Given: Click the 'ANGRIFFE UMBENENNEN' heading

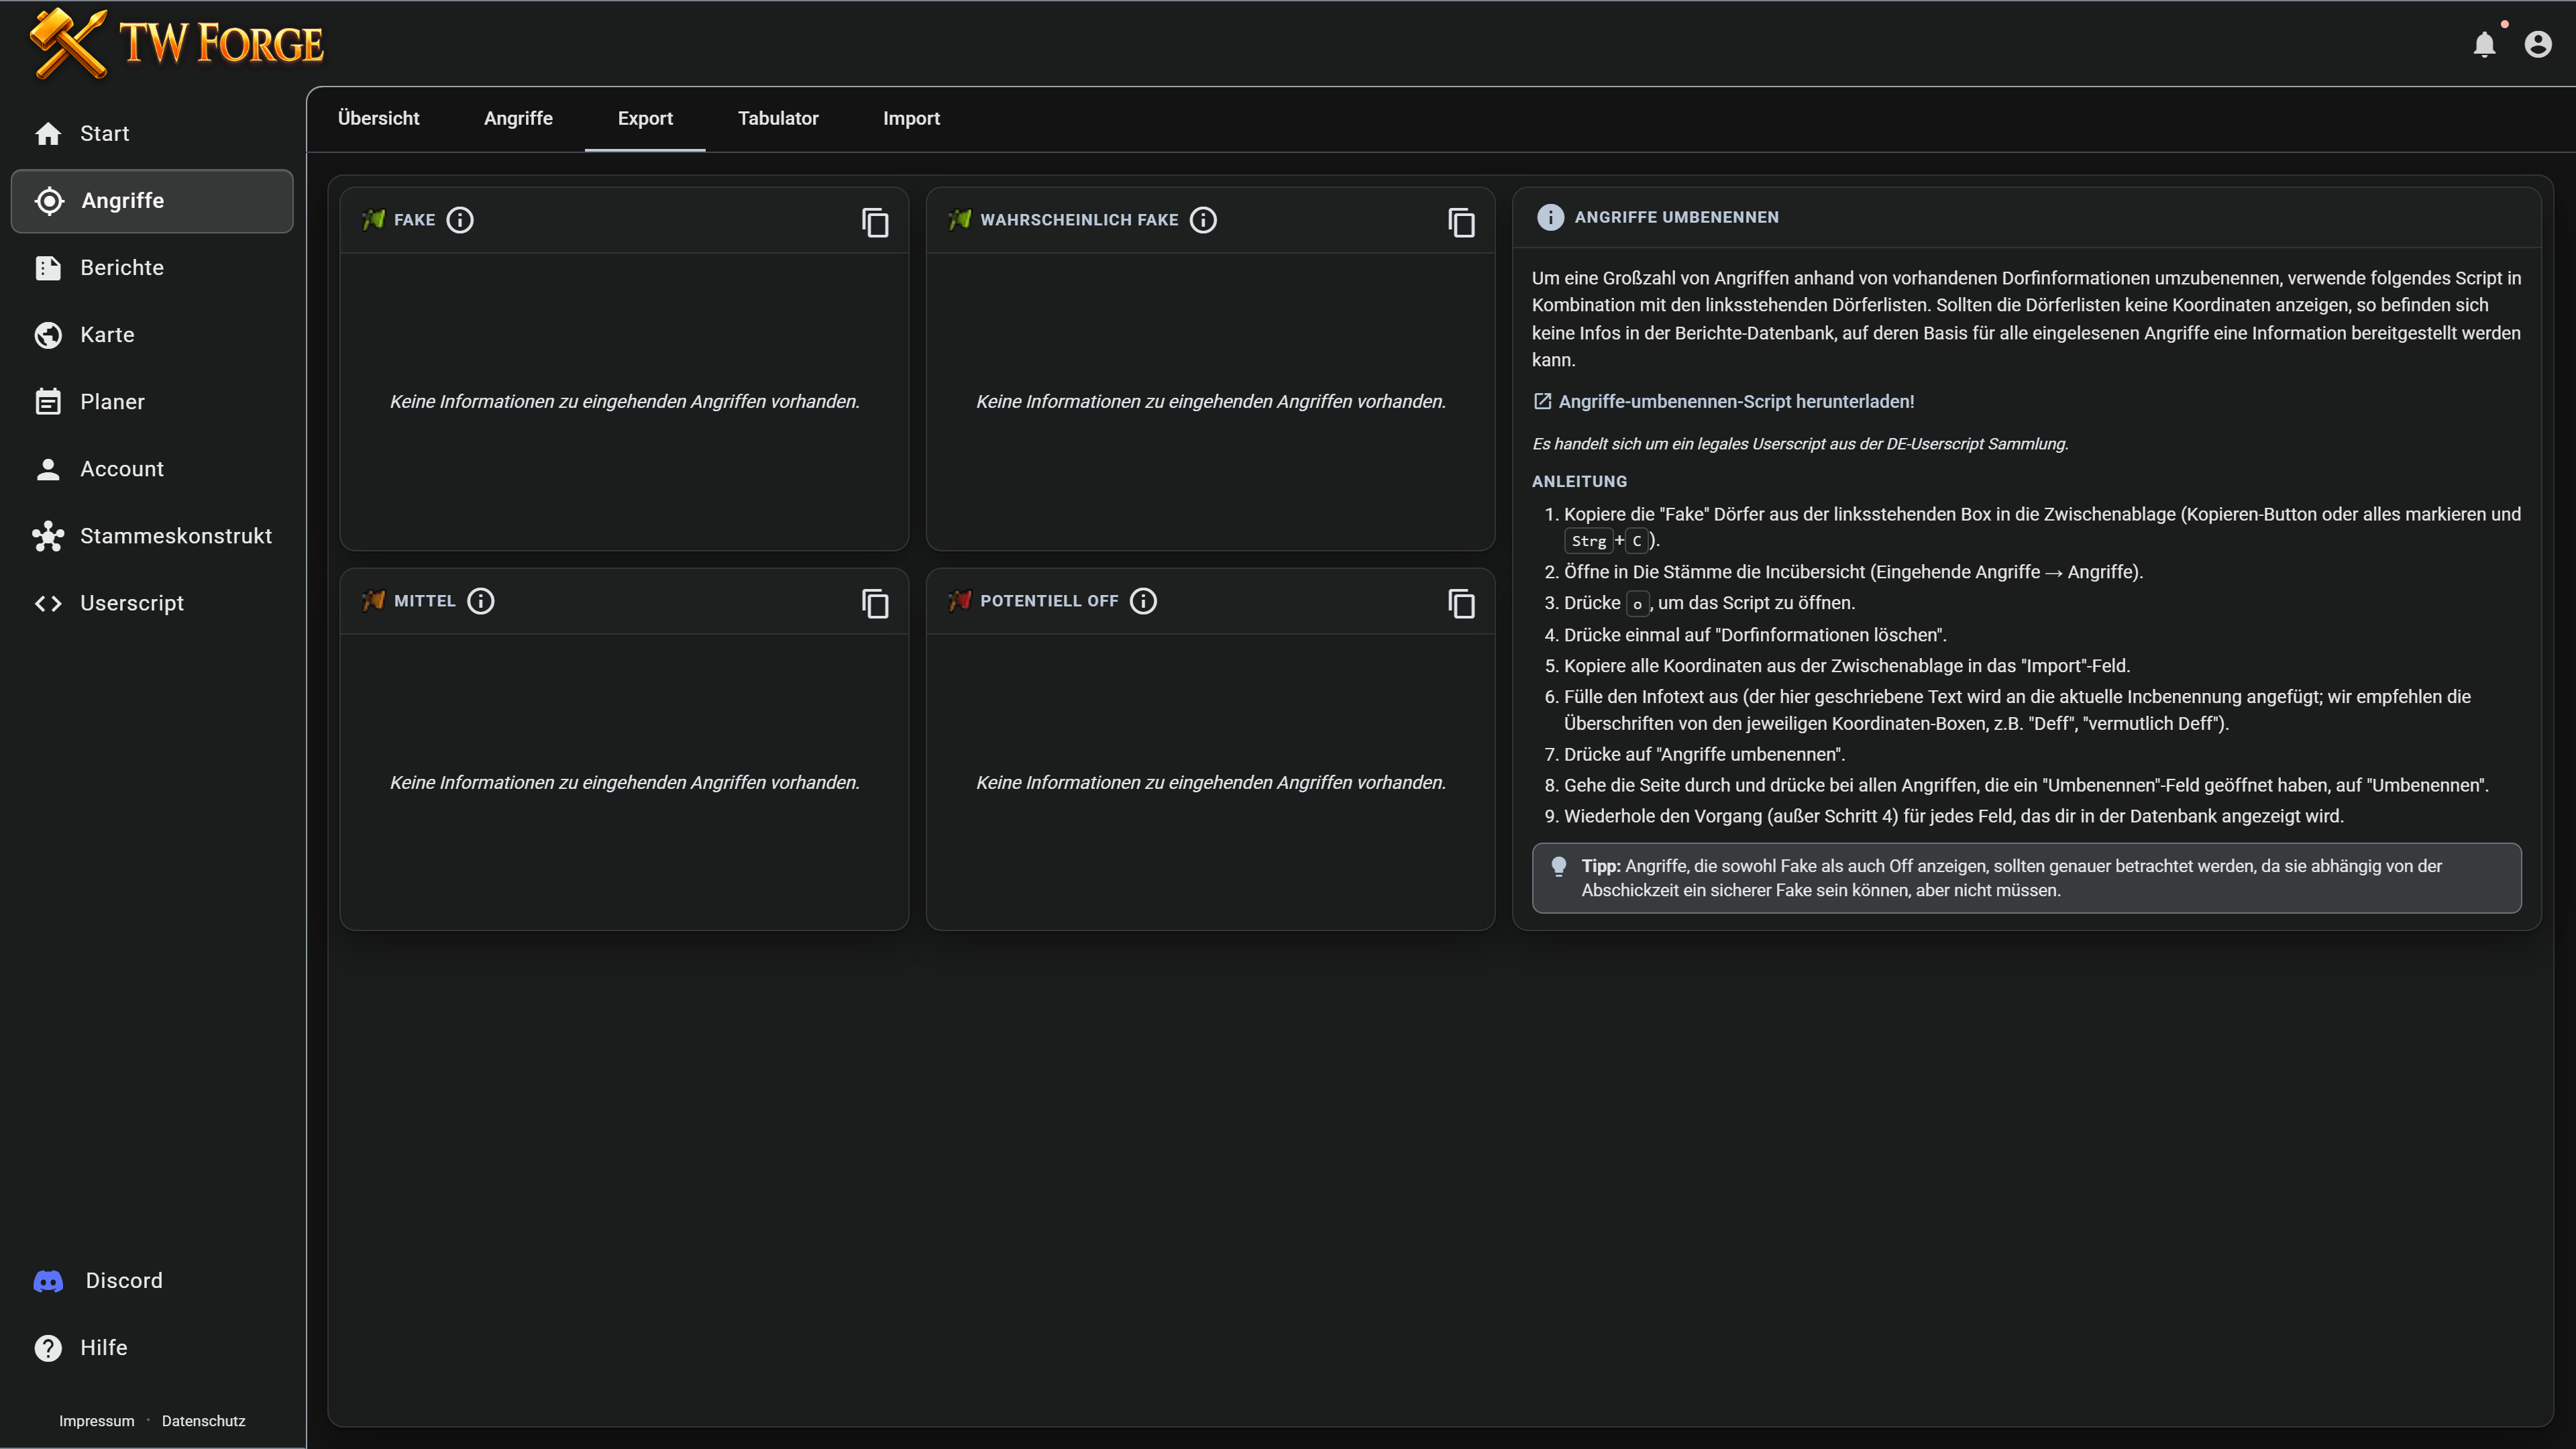Looking at the screenshot, I should [1676, 217].
